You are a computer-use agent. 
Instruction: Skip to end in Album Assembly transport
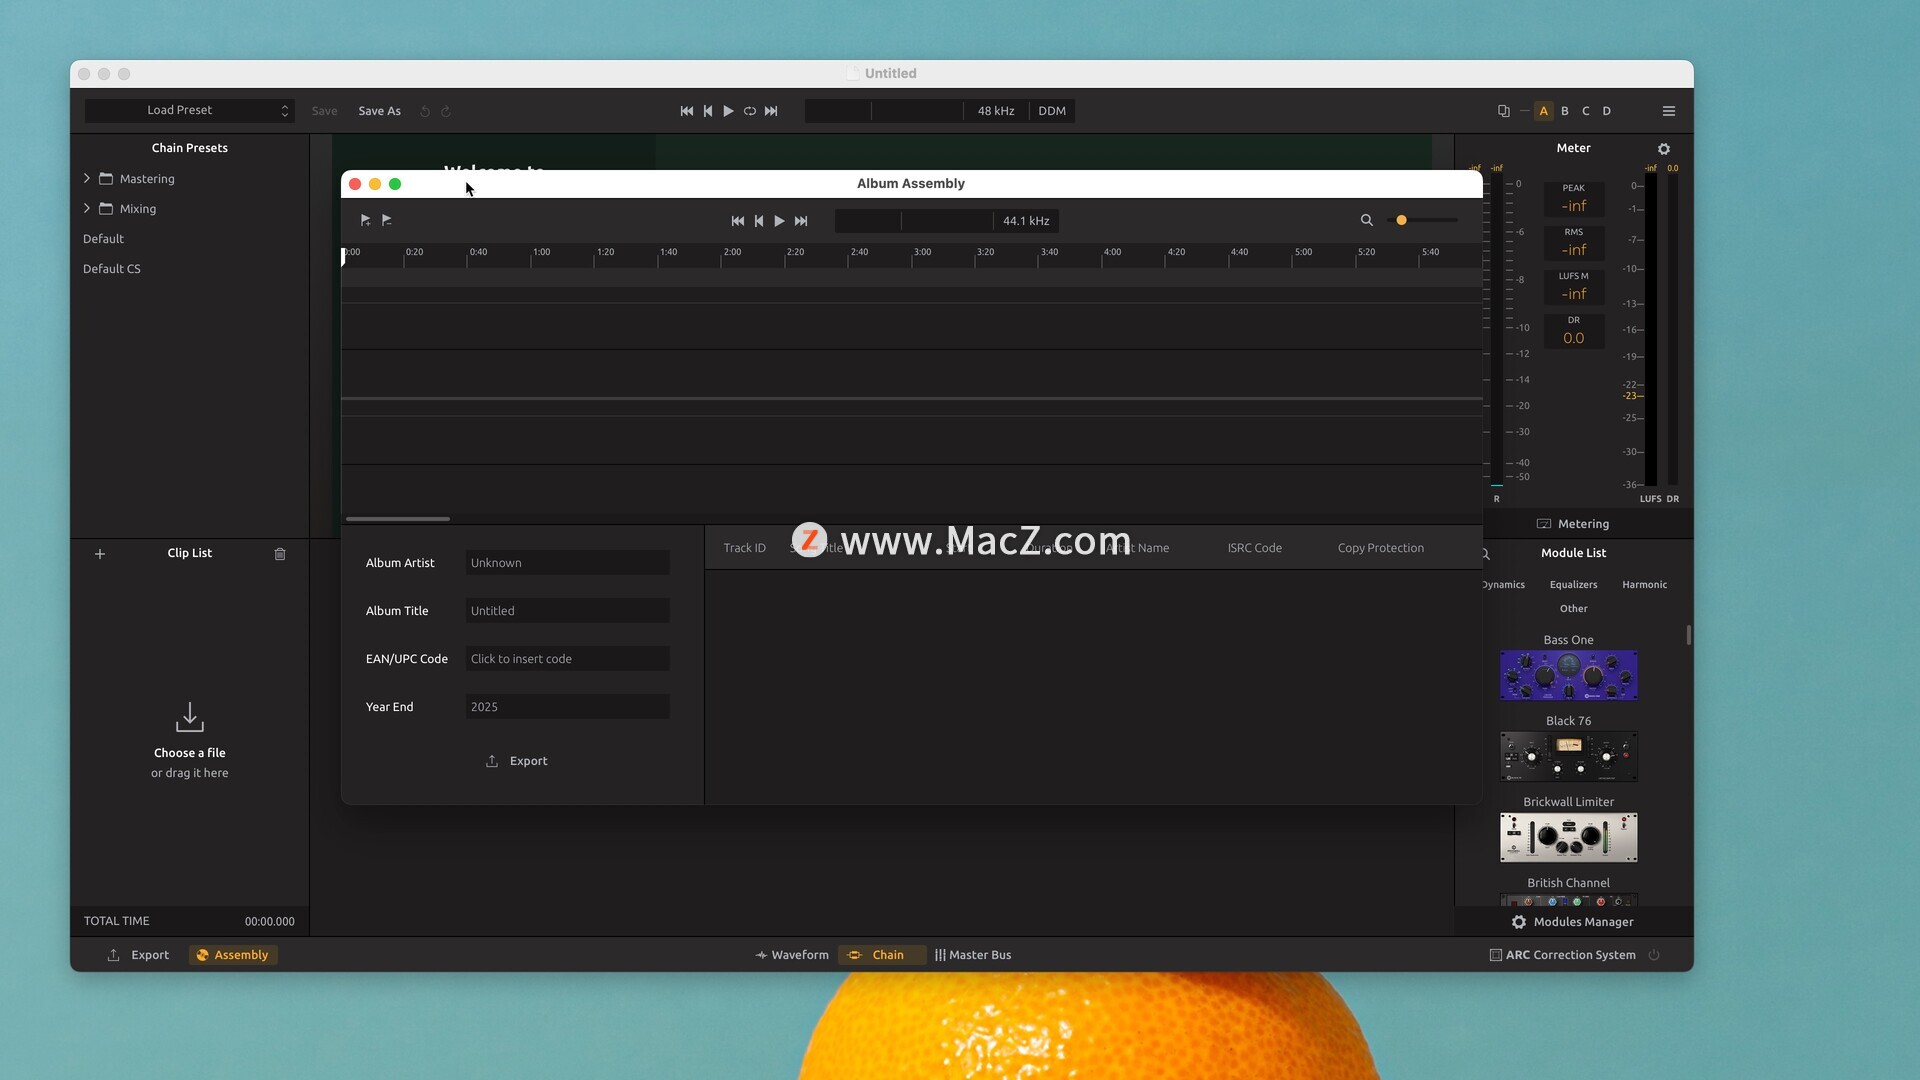[801, 221]
